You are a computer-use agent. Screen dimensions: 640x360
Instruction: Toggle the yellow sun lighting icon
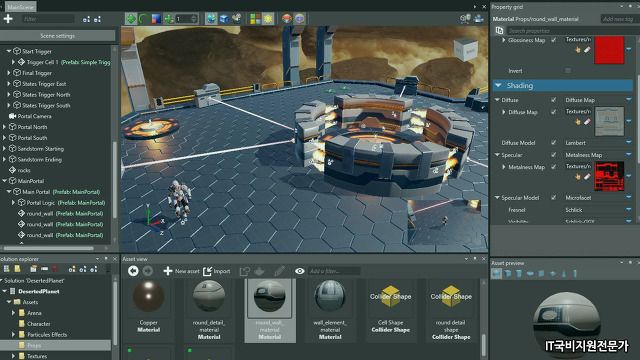coord(268,19)
